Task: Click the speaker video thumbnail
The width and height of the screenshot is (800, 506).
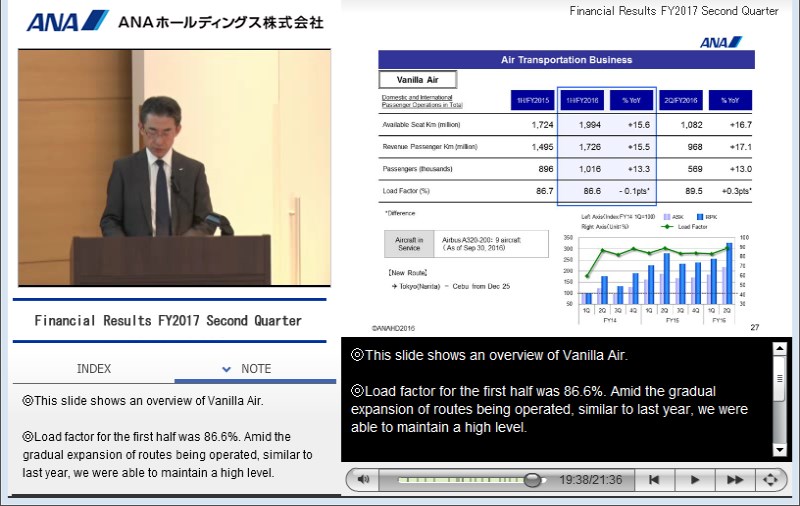Action: coord(174,167)
